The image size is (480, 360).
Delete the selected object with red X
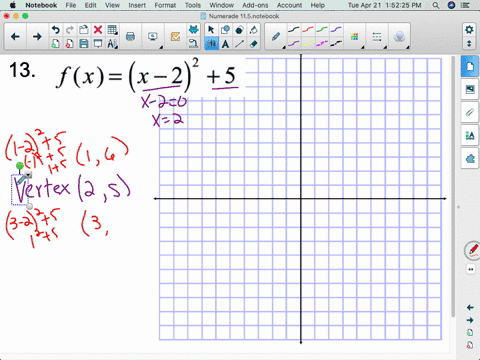coord(98,30)
